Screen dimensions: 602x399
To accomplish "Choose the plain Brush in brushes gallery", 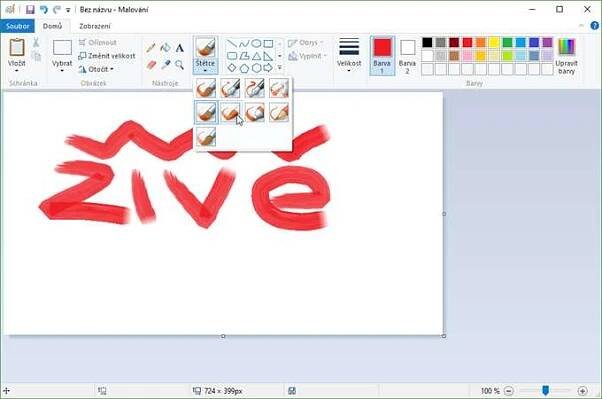I will (x=206, y=88).
